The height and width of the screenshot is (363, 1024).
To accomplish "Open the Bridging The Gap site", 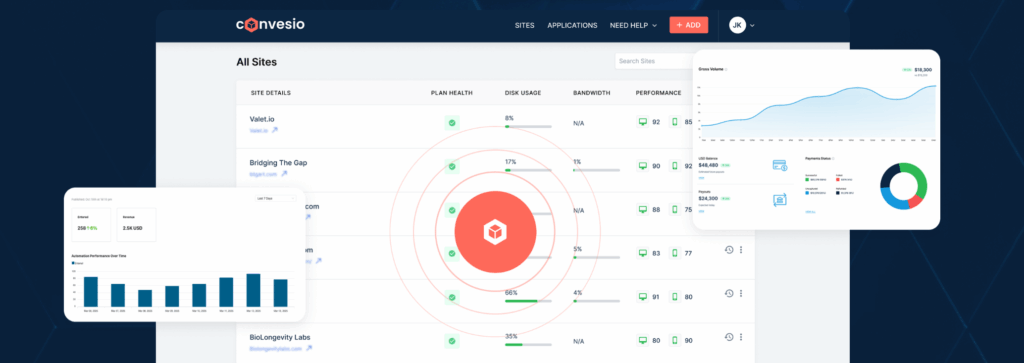I will coord(277,163).
